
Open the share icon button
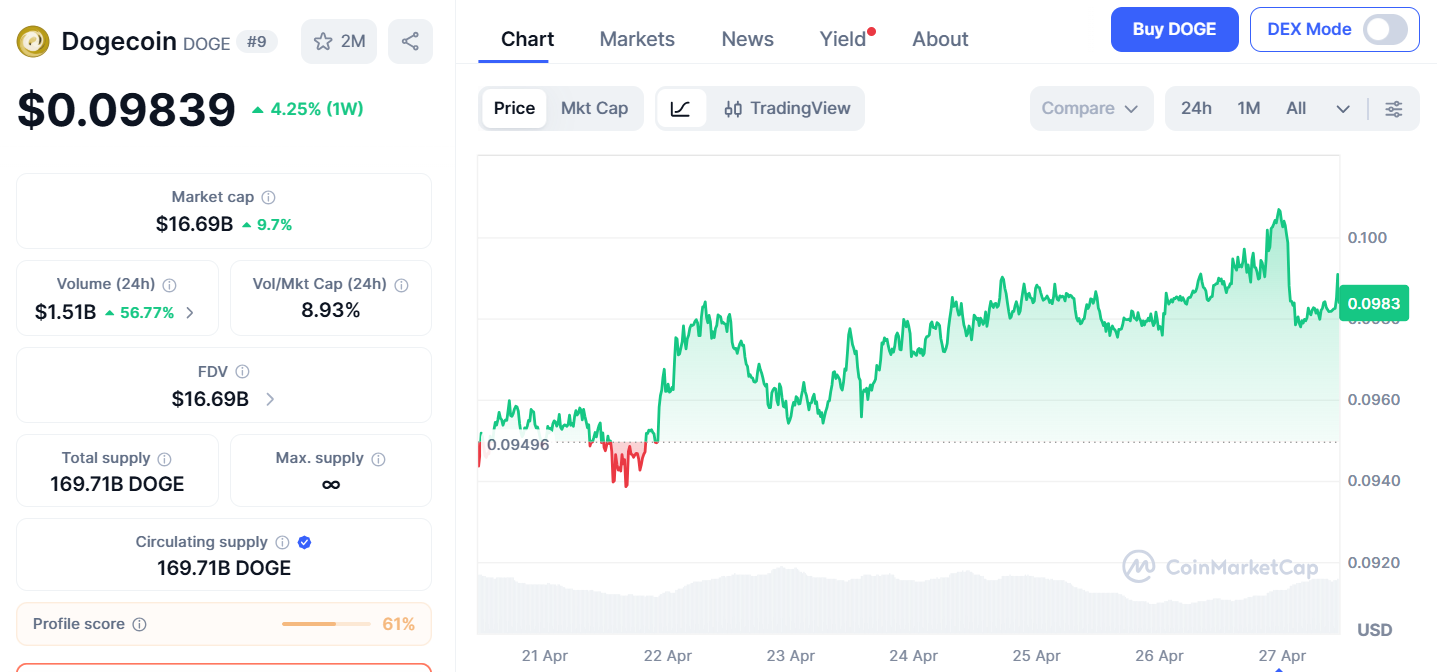[410, 41]
